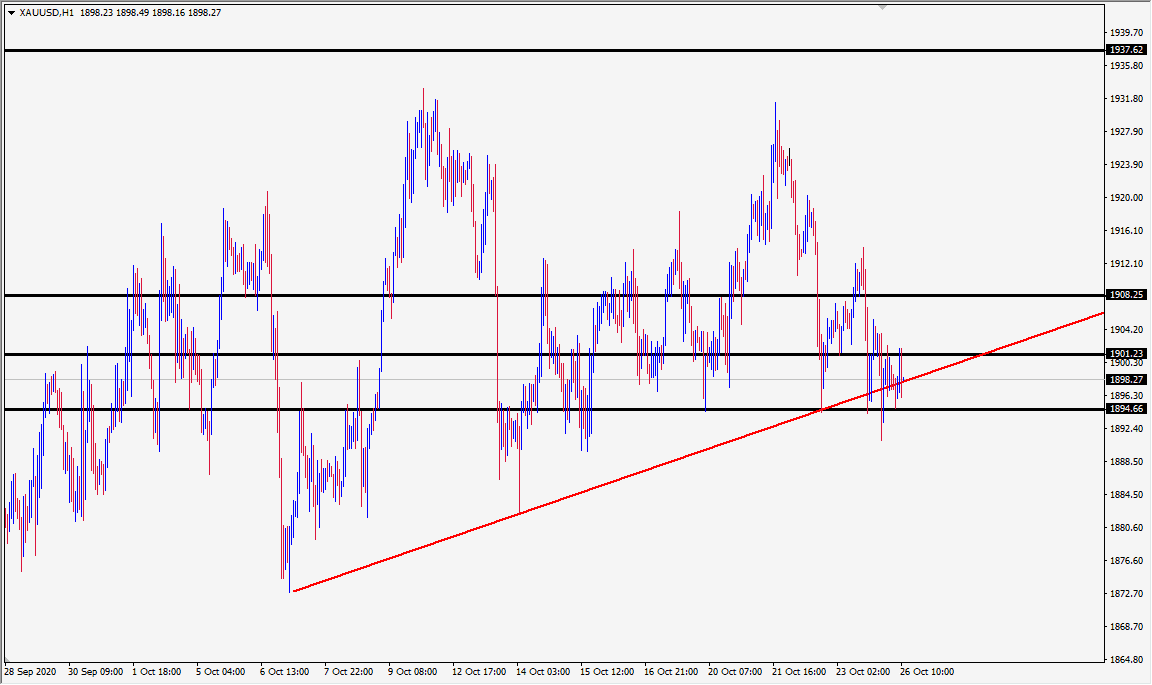Image resolution: width=1152 pixels, height=685 pixels.
Task: Click the 30 Sep 09:00 time label
Action: click(x=96, y=672)
